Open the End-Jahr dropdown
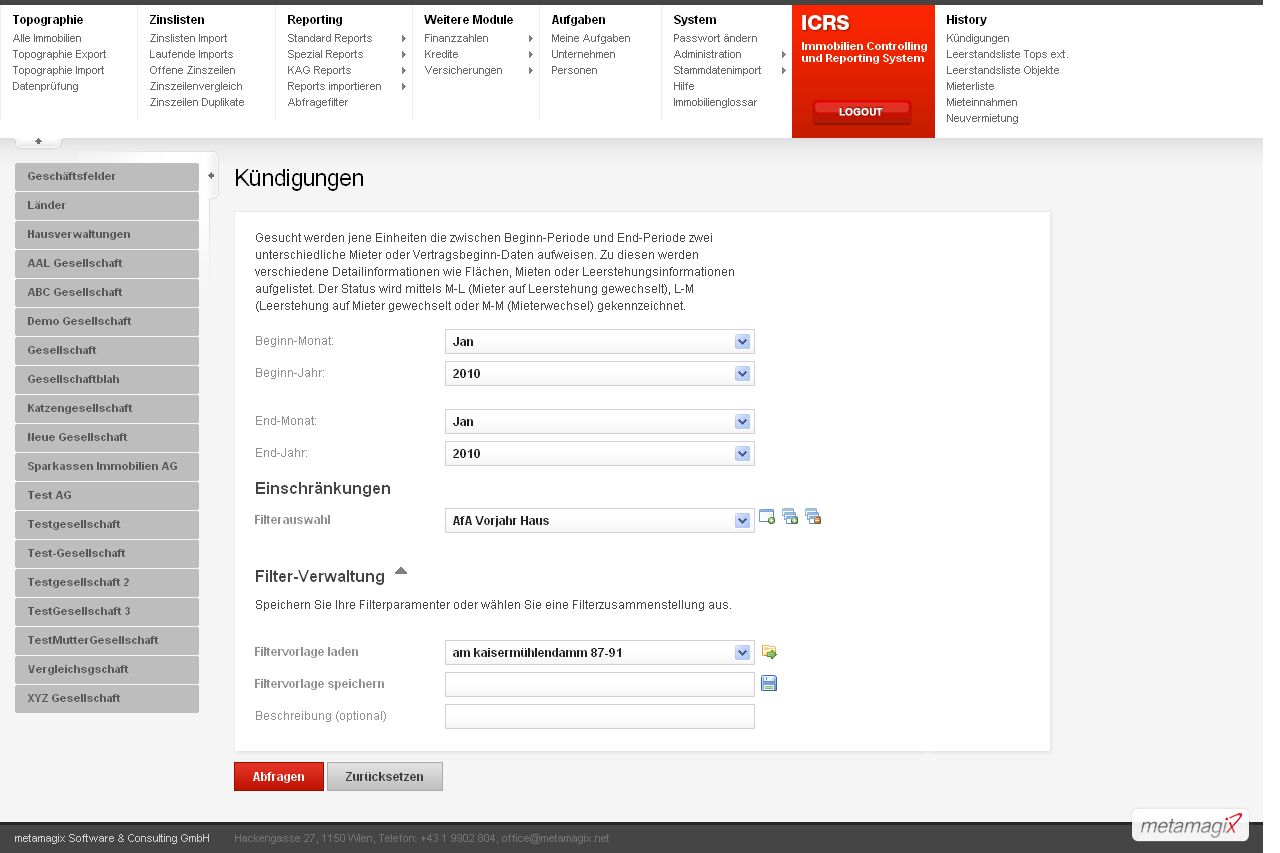1280x853 pixels. (x=600, y=453)
